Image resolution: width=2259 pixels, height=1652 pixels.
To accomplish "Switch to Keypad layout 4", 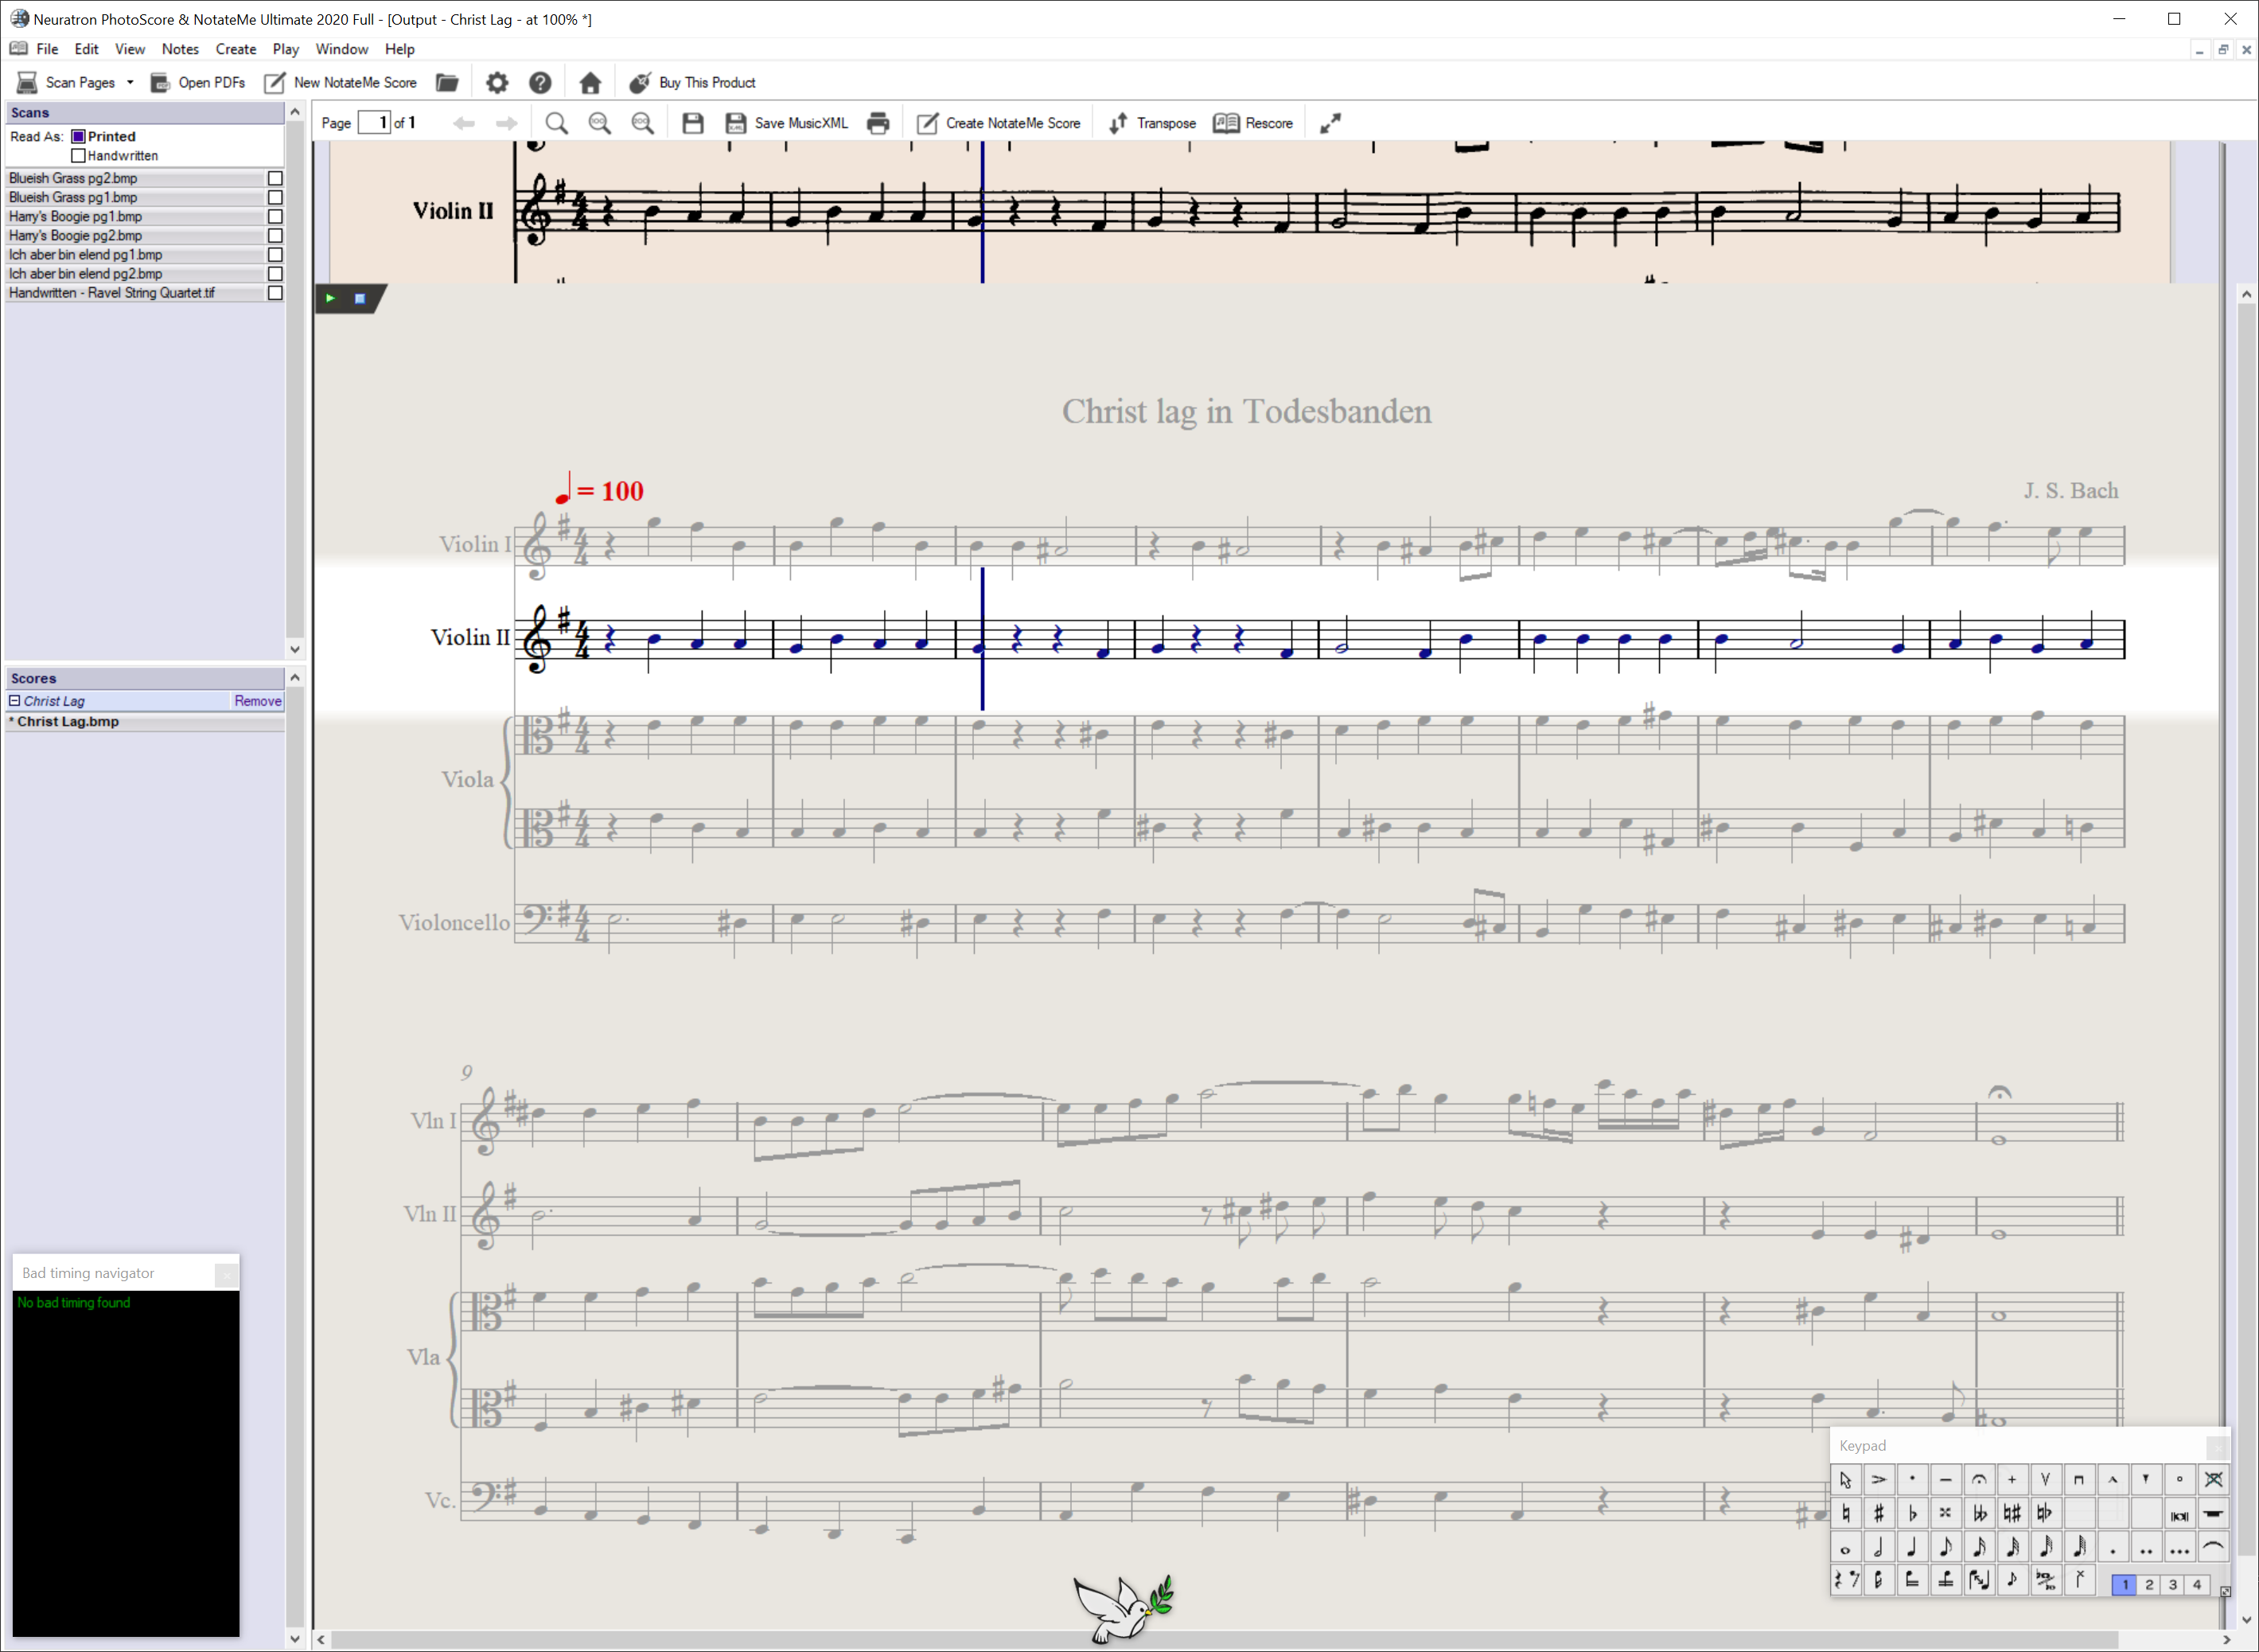I will pos(2197,1584).
